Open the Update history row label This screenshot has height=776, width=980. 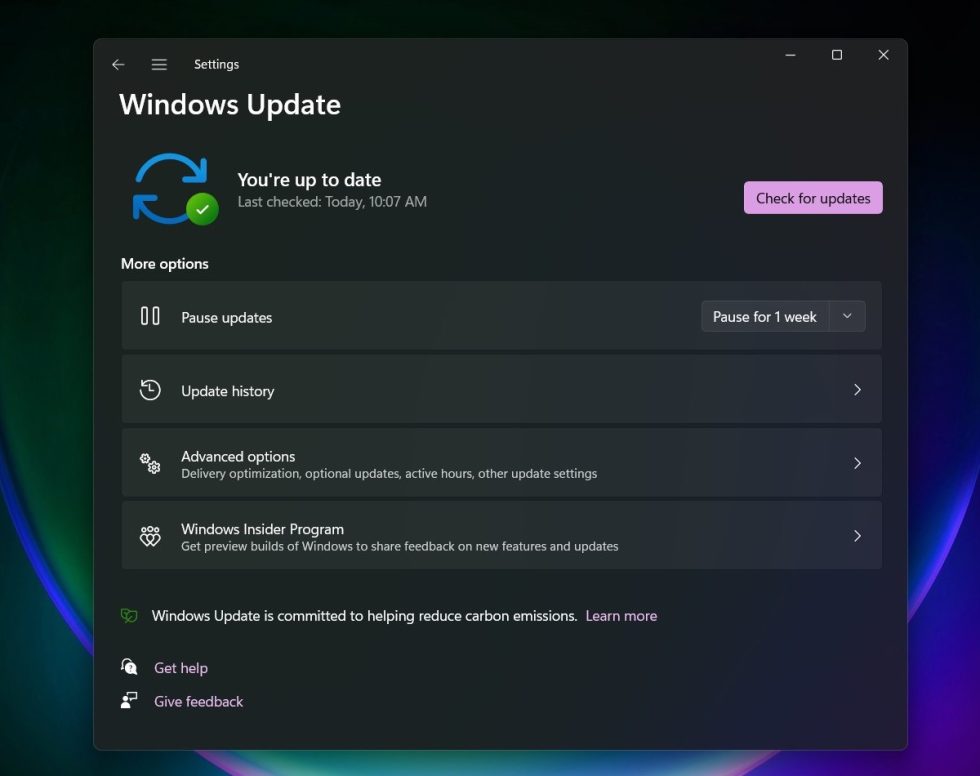tap(228, 391)
